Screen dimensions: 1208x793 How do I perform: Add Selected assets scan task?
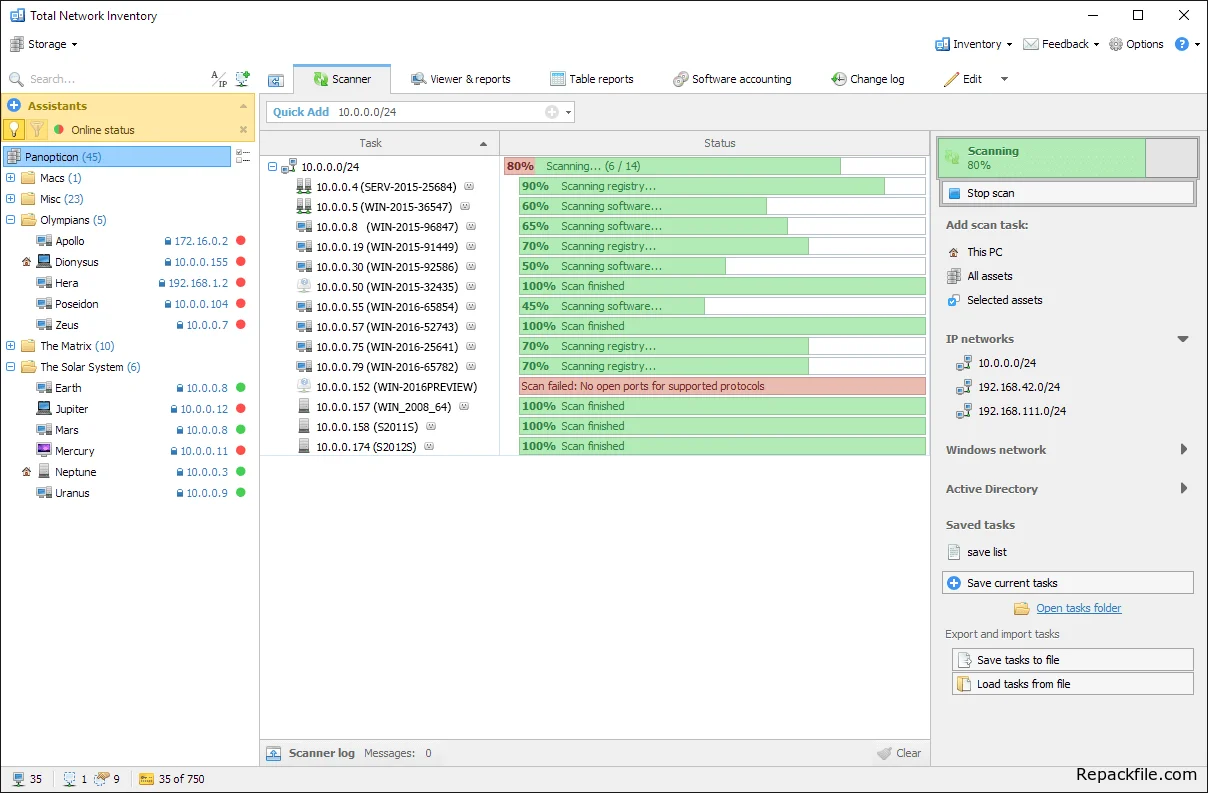click(x=995, y=300)
